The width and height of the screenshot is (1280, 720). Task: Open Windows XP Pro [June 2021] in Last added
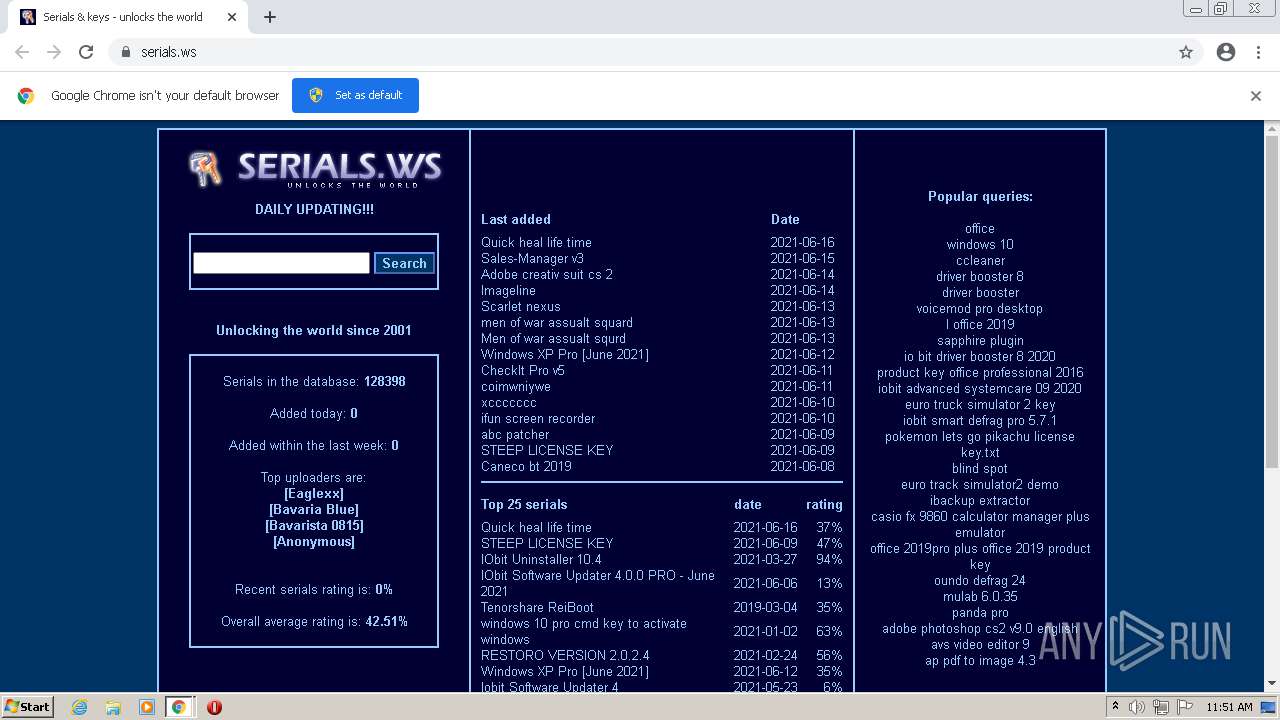[565, 354]
